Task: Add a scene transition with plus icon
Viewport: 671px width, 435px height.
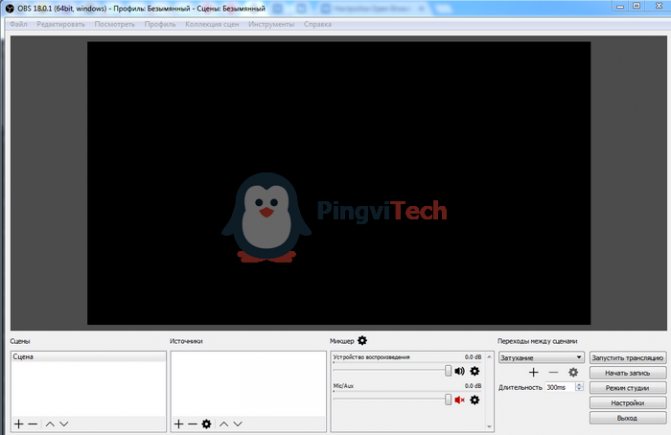Action: (x=533, y=373)
